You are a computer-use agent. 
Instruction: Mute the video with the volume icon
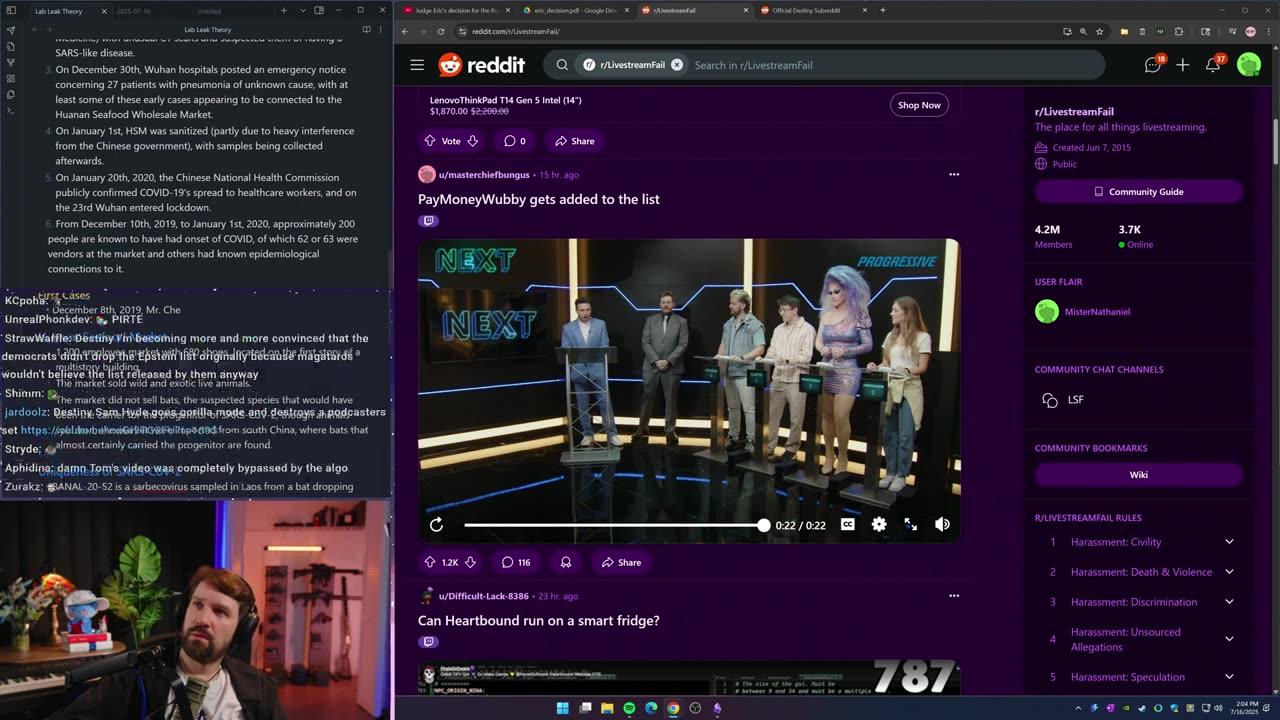coord(942,524)
